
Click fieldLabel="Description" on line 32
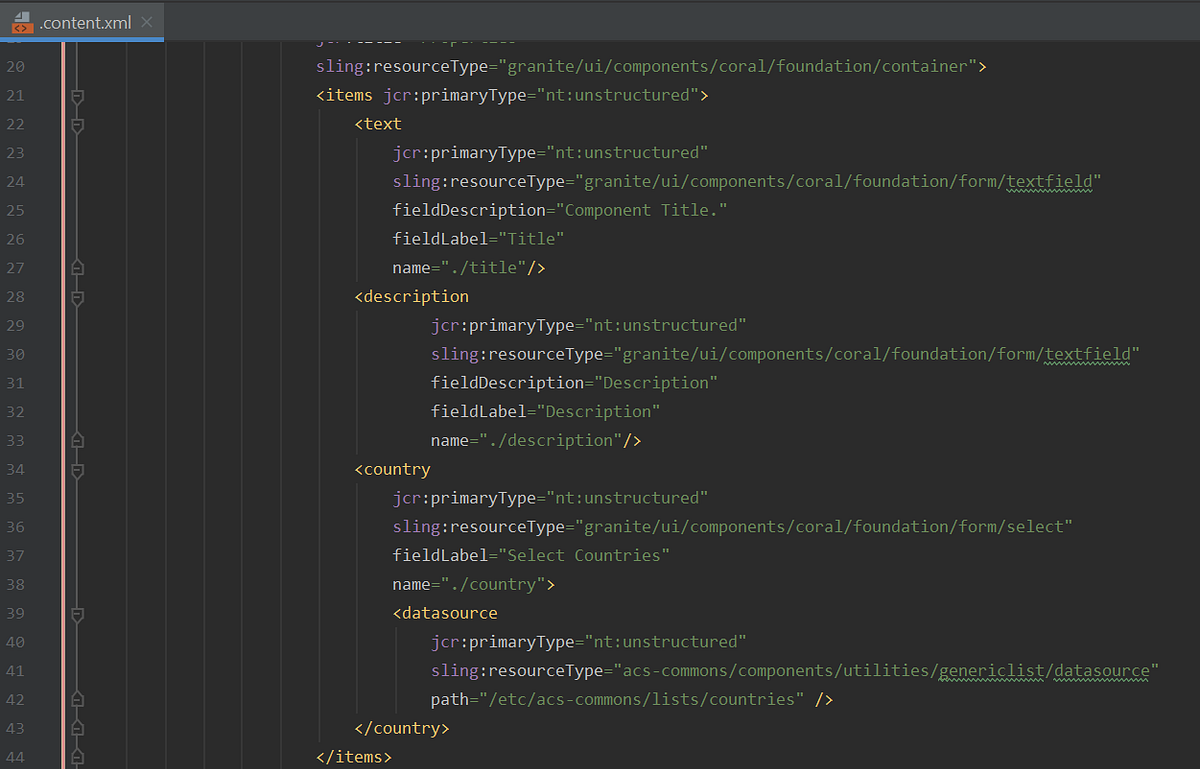click(x=546, y=411)
